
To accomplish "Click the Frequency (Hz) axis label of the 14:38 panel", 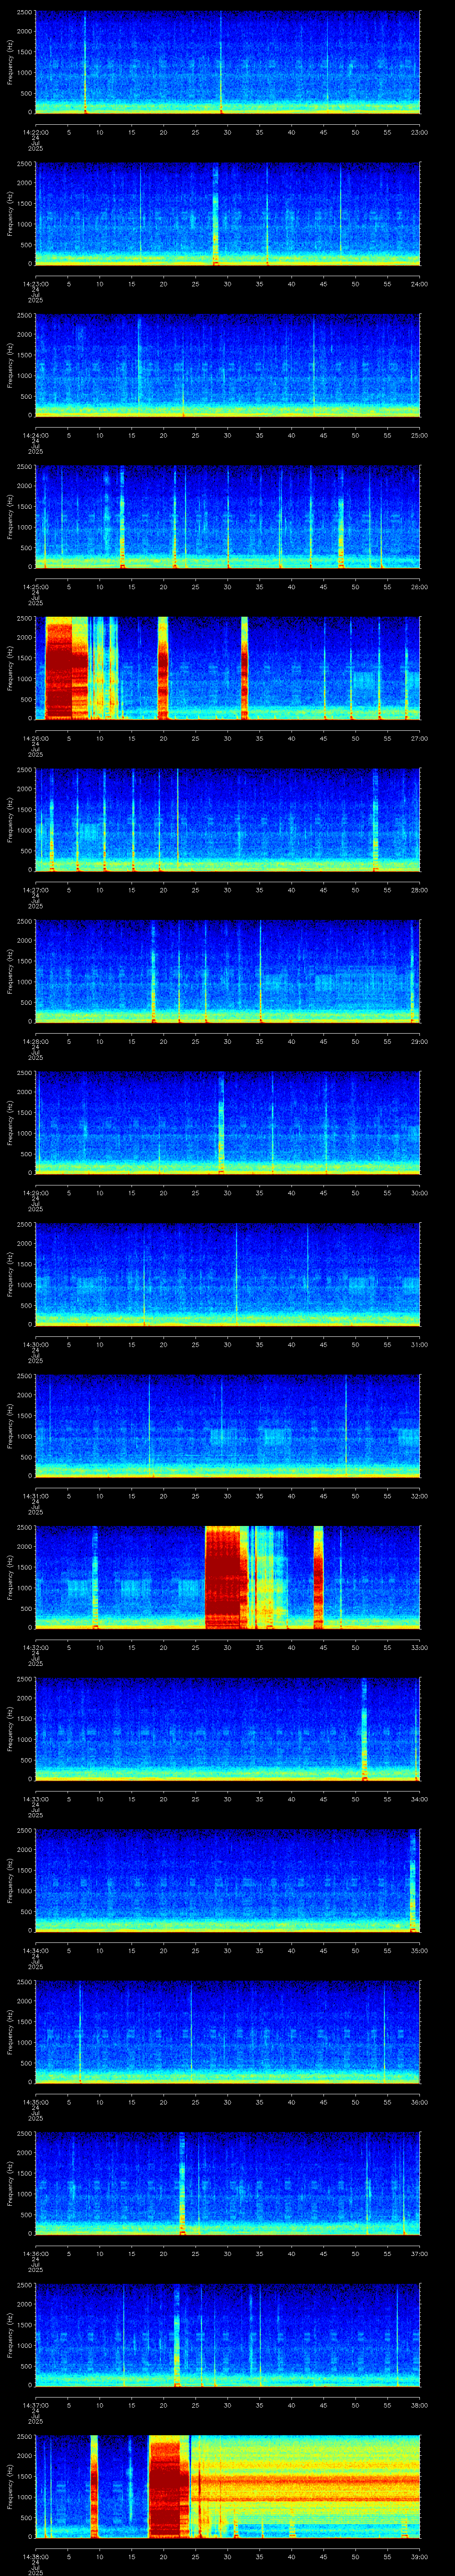I will pyautogui.click(x=10, y=2486).
